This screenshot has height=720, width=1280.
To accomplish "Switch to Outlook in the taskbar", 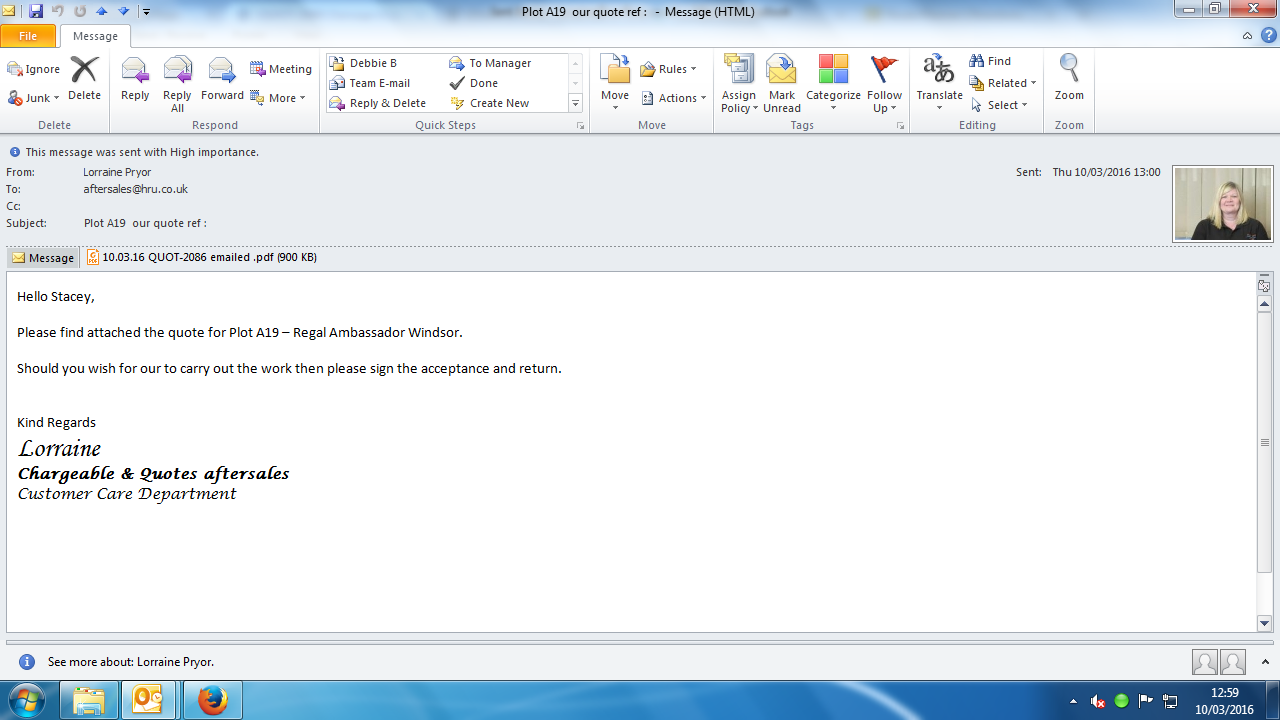I will click(148, 700).
